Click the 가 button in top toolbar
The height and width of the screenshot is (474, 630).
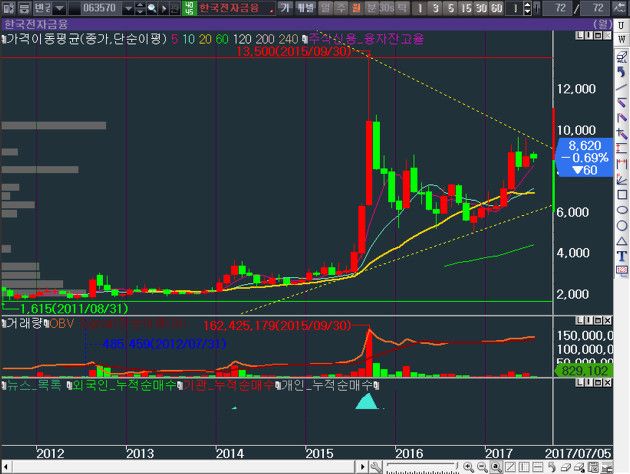click(285, 8)
